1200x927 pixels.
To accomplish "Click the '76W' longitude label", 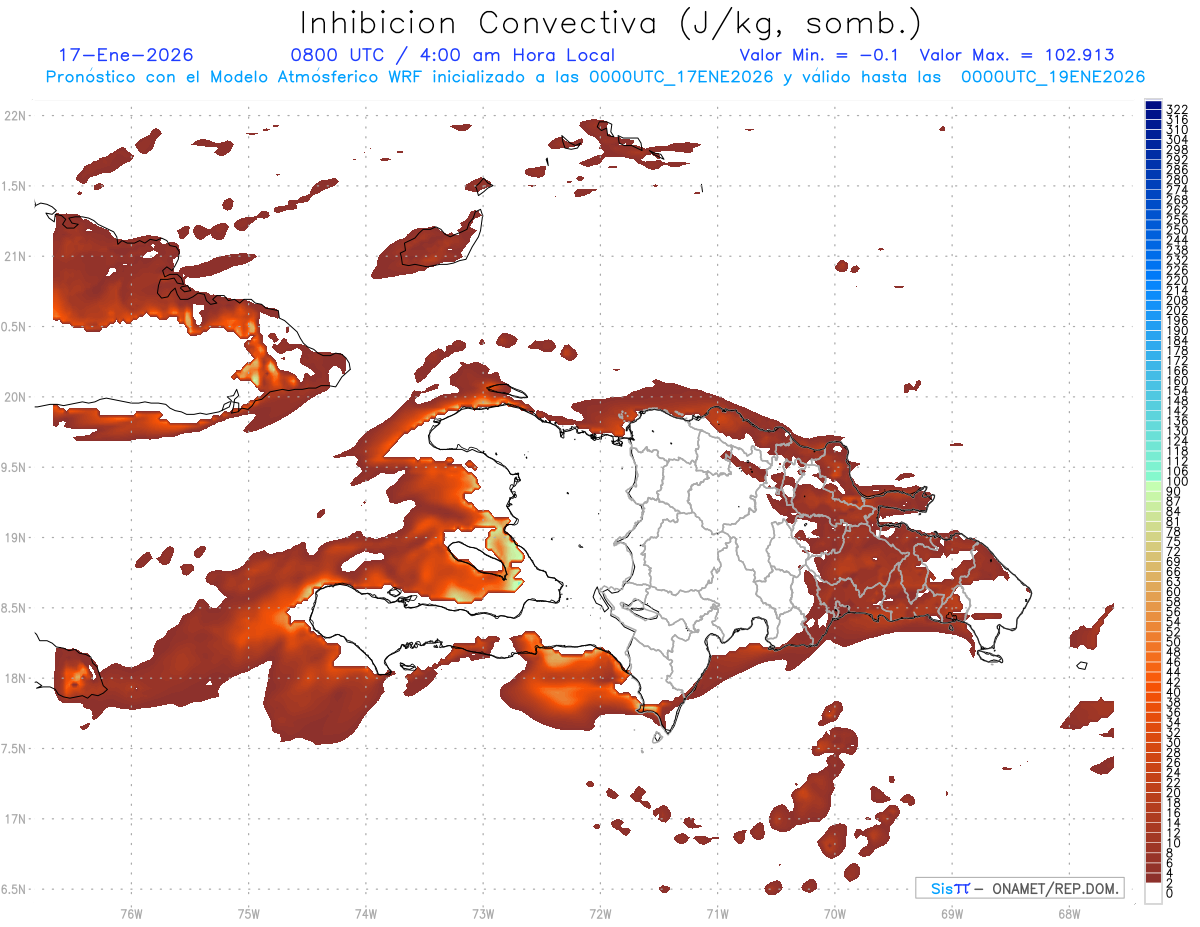I will pos(131,913).
